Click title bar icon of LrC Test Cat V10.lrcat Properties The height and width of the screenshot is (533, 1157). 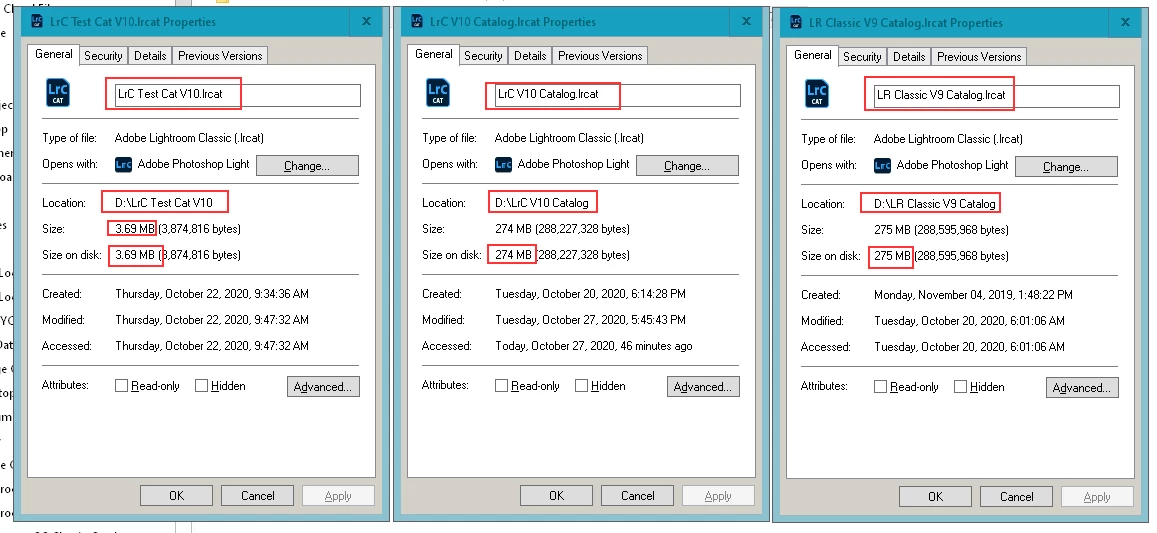pos(37,21)
